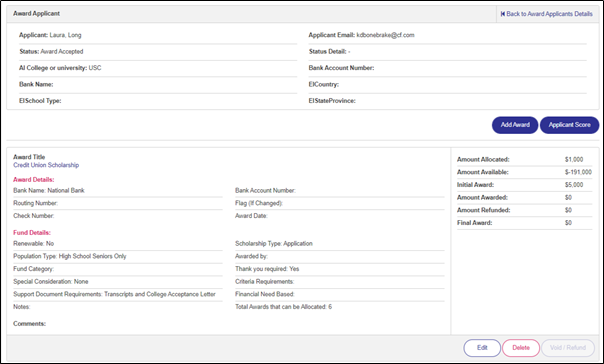Viewport: 604px width, 364px height.
Task: Go back to Award Applicants Details
Action: coord(546,14)
